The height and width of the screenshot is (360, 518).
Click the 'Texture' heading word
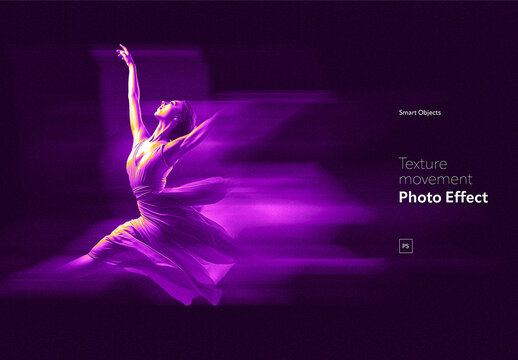pos(423,164)
